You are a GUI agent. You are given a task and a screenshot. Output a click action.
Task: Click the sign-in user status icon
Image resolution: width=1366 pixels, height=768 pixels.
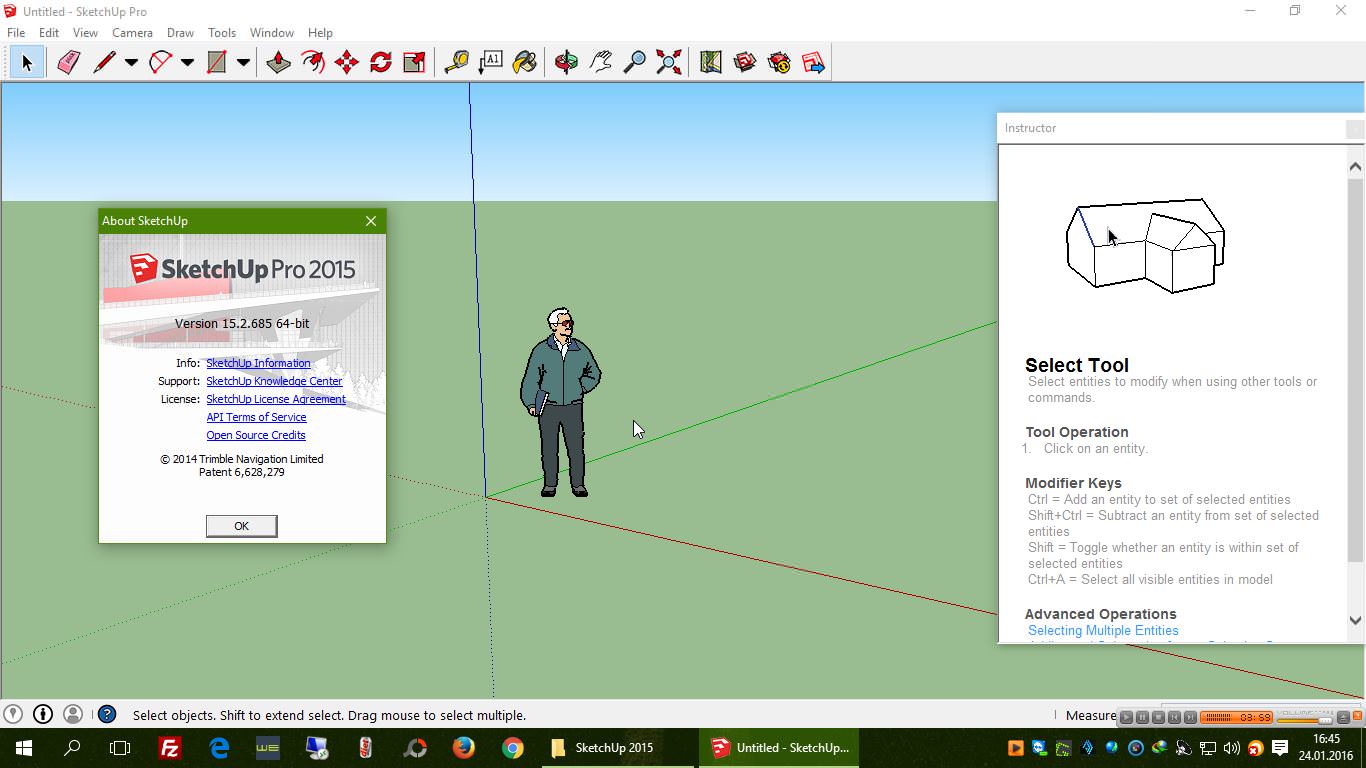pos(73,714)
